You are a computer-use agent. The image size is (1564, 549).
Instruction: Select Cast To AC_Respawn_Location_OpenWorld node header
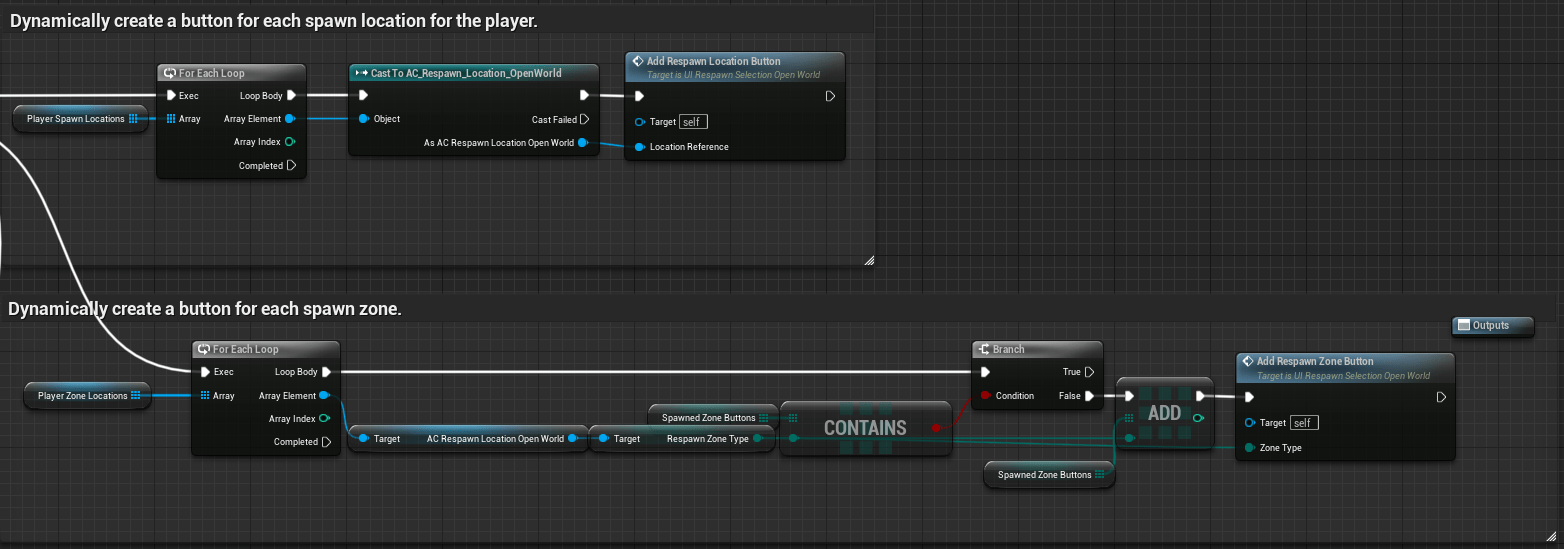pyautogui.click(x=473, y=73)
